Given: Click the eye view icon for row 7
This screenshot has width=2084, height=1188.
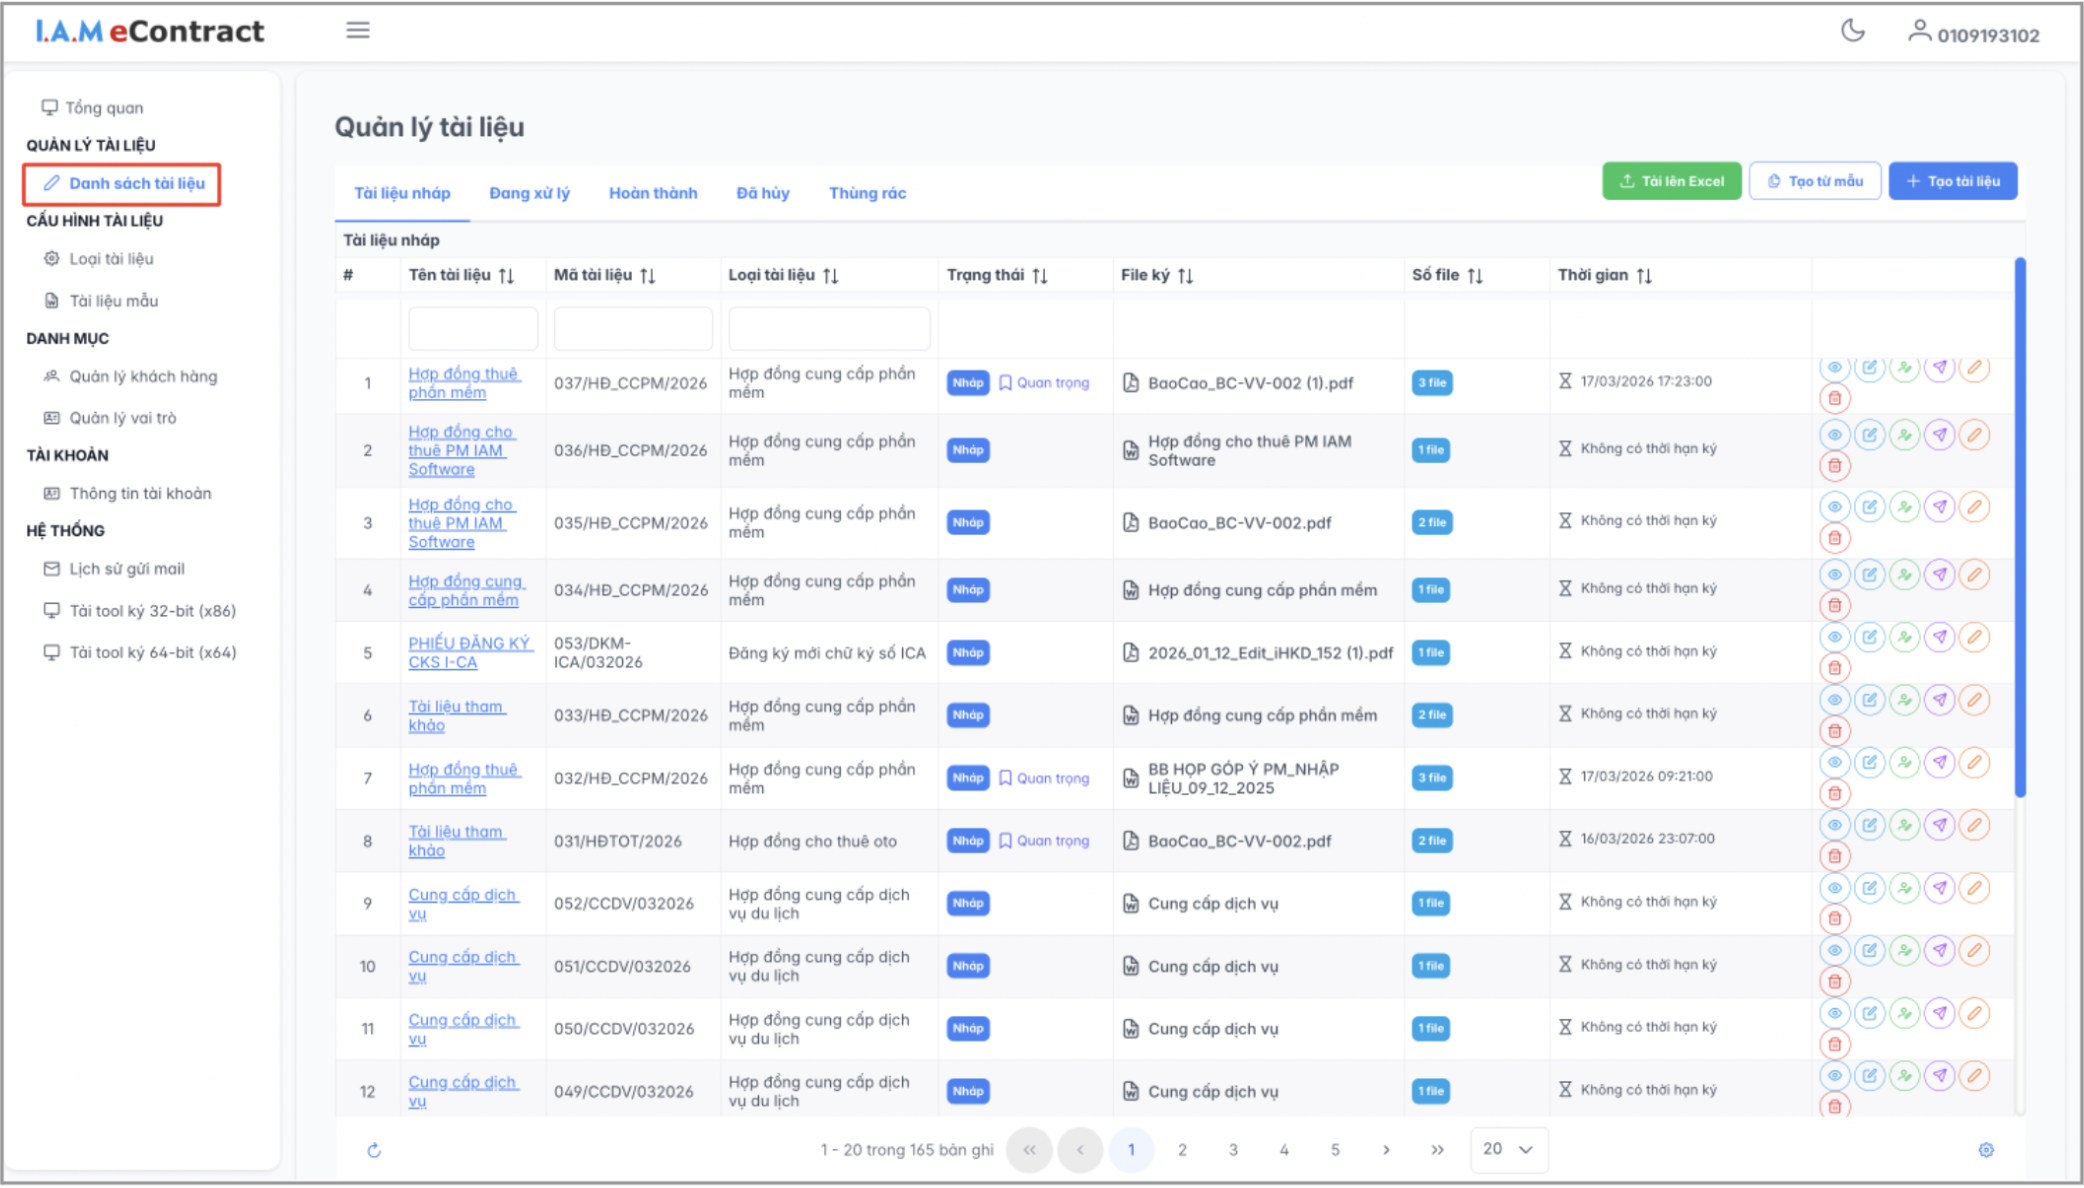Looking at the screenshot, I should click(x=1834, y=763).
